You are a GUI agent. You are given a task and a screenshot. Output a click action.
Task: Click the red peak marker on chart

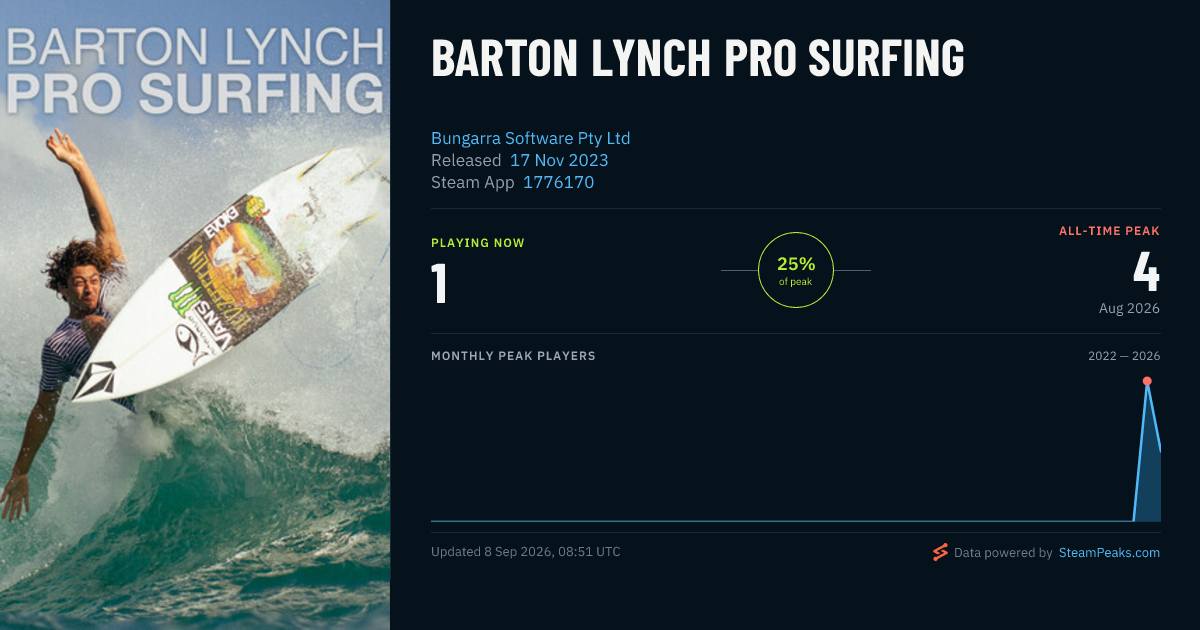click(x=1147, y=381)
